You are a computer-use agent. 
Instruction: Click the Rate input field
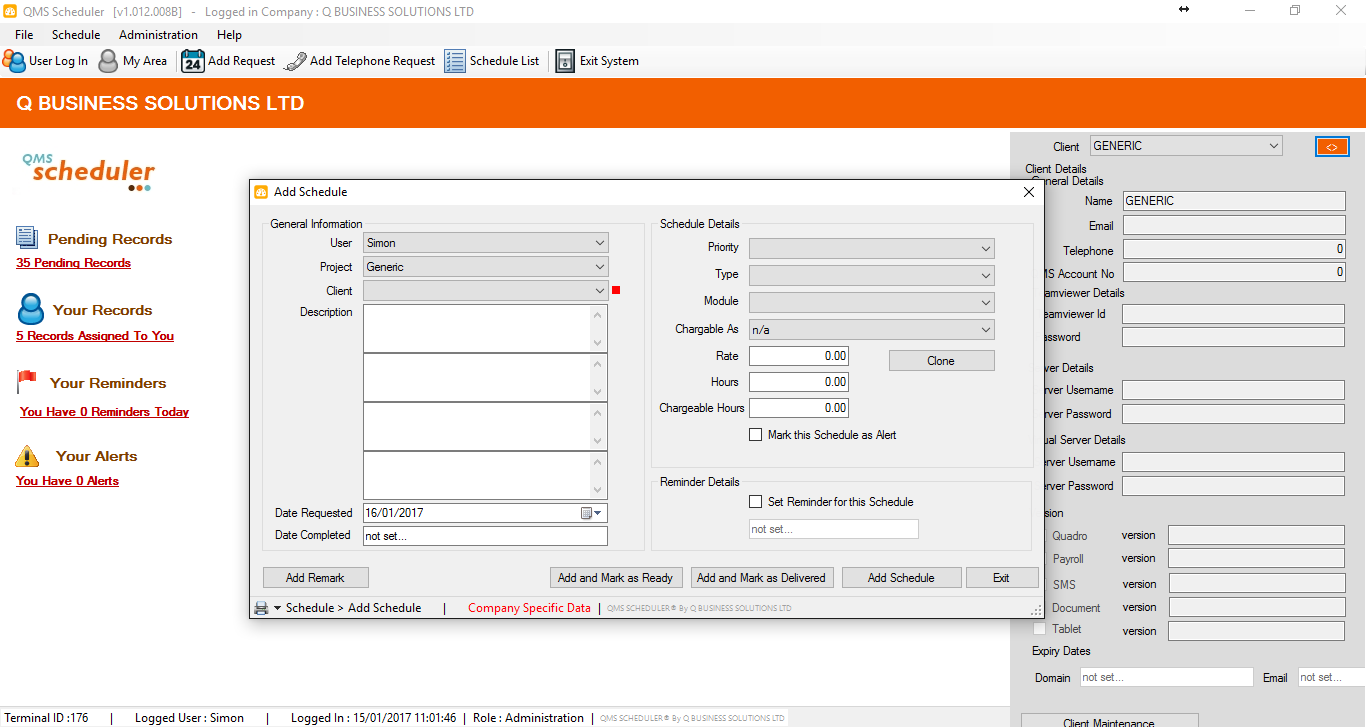(x=799, y=356)
